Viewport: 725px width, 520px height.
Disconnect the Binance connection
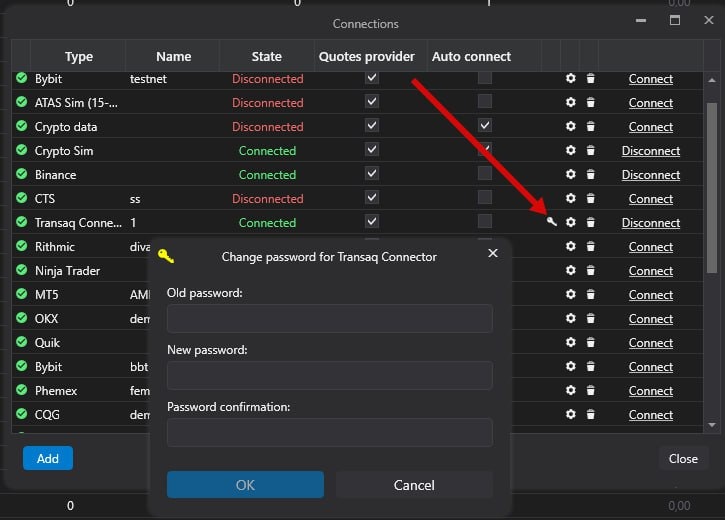[651, 175]
